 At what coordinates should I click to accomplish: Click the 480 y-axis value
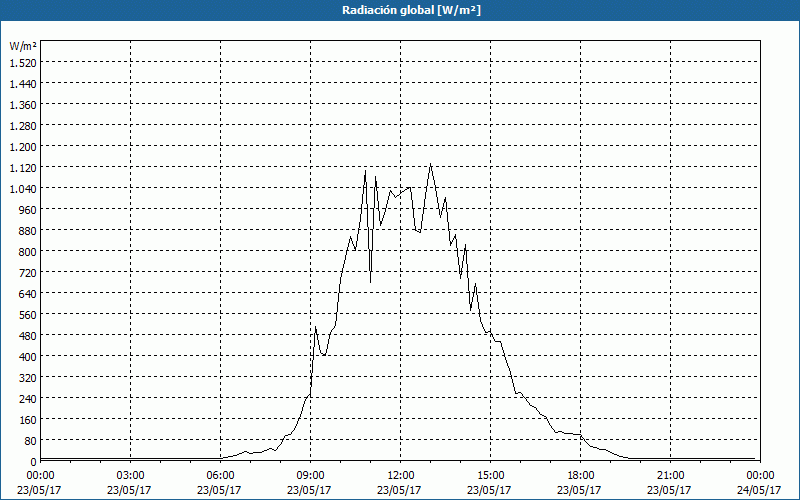pos(29,336)
